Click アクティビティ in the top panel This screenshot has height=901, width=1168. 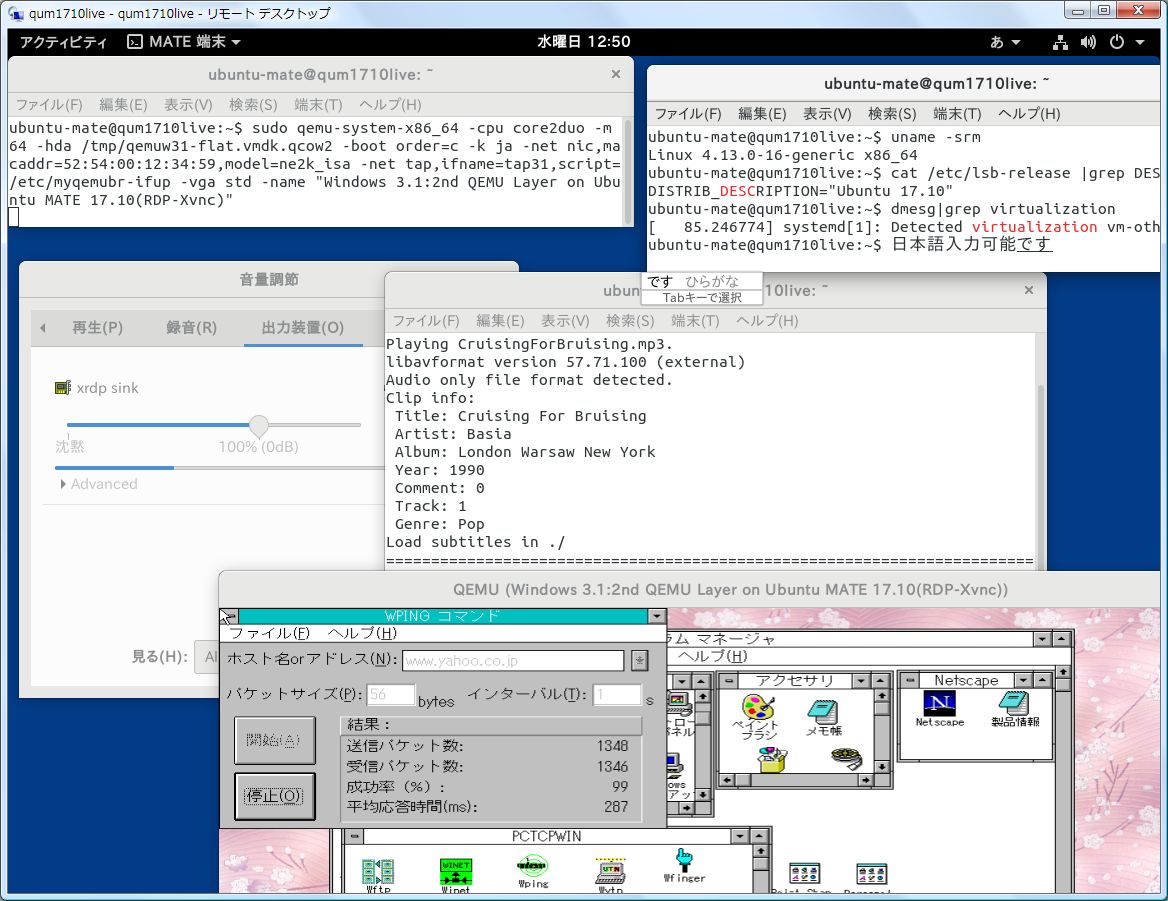(63, 42)
